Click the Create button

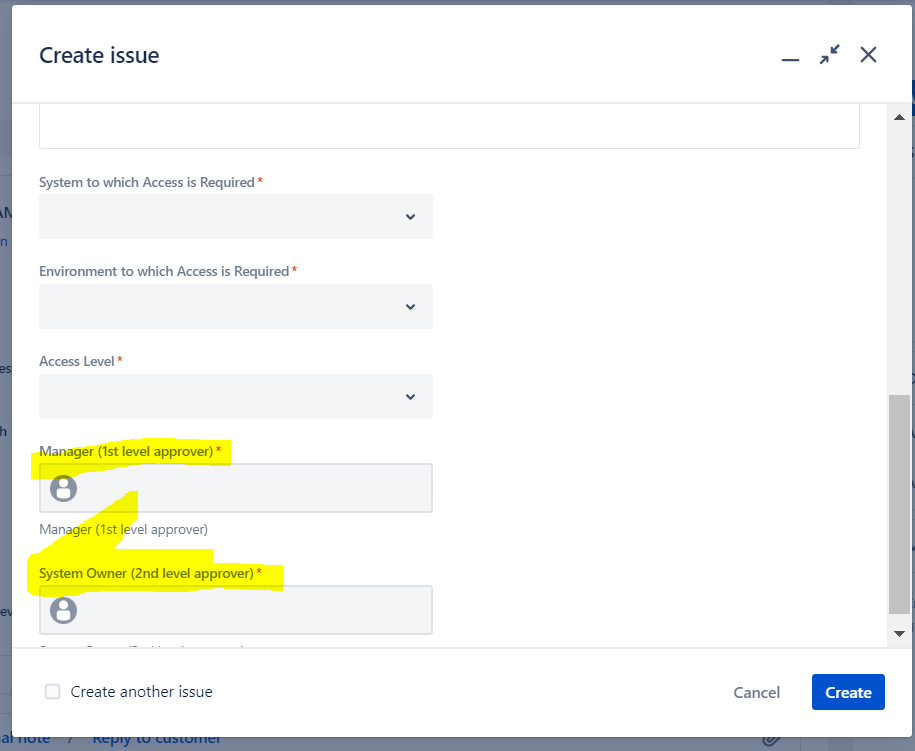coord(847,692)
